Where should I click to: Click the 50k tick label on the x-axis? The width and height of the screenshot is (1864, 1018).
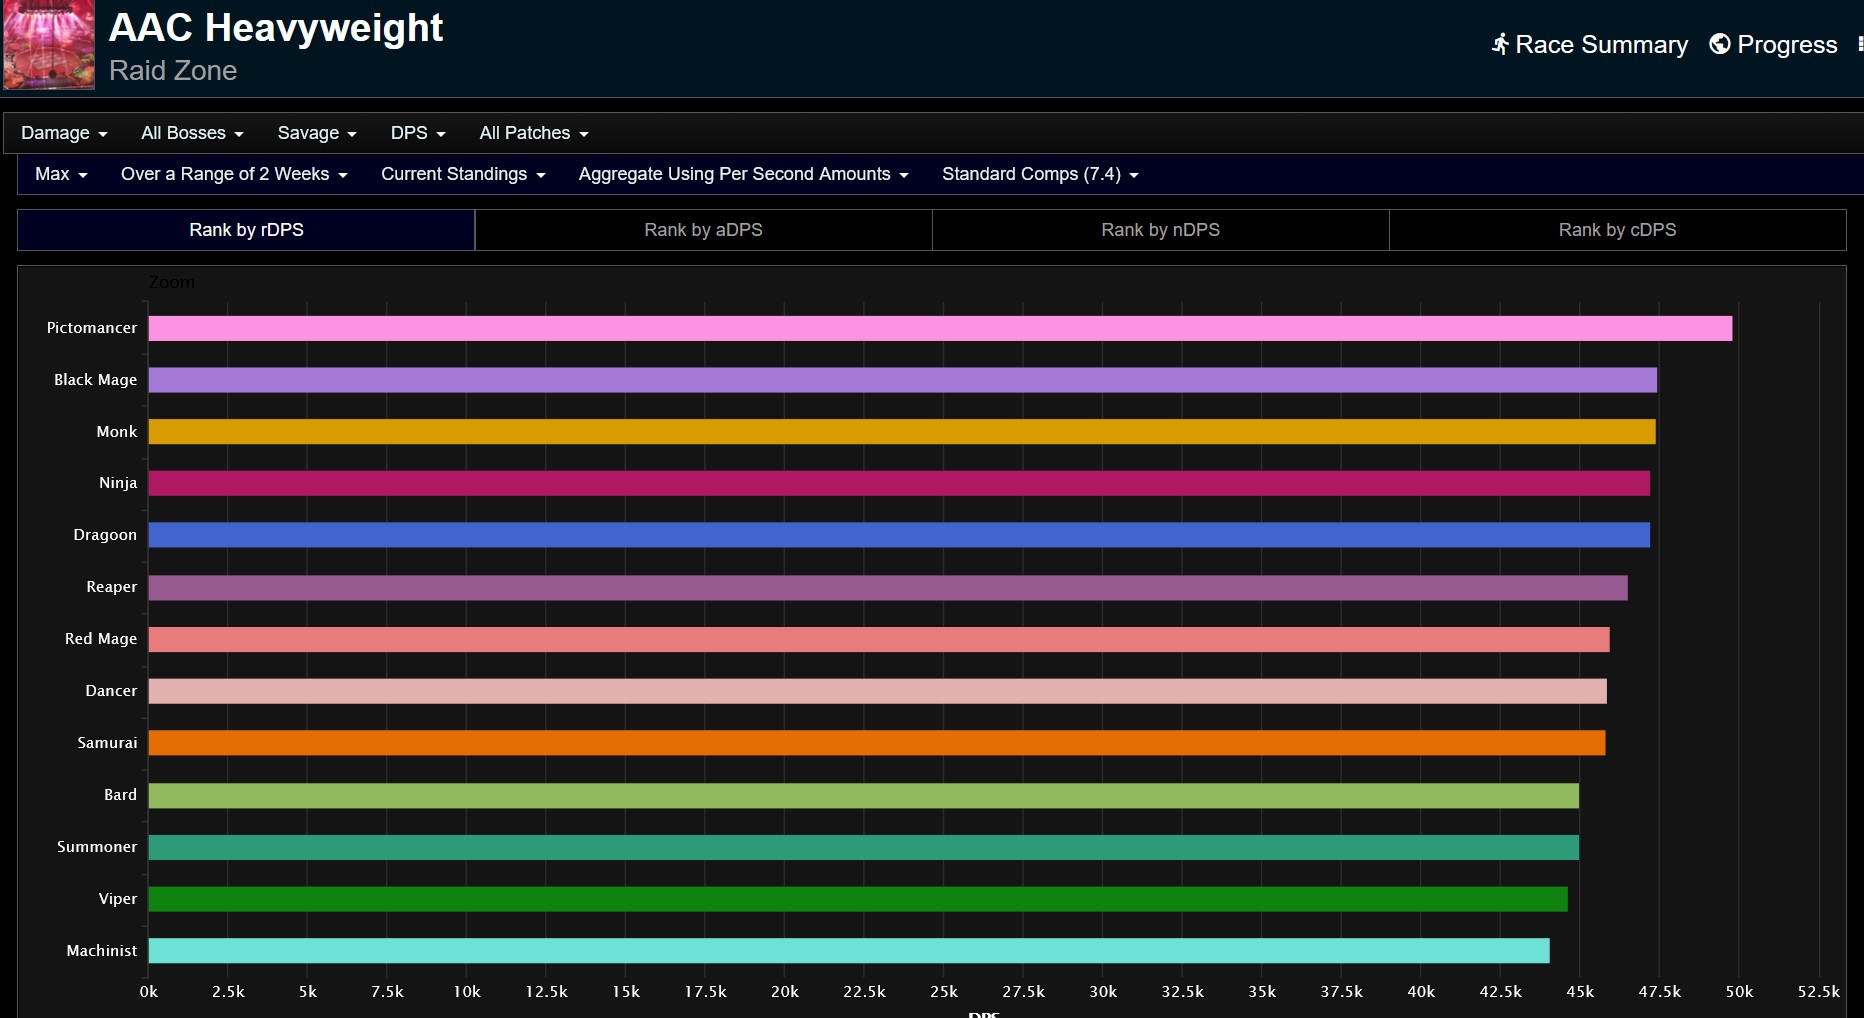tap(1739, 992)
